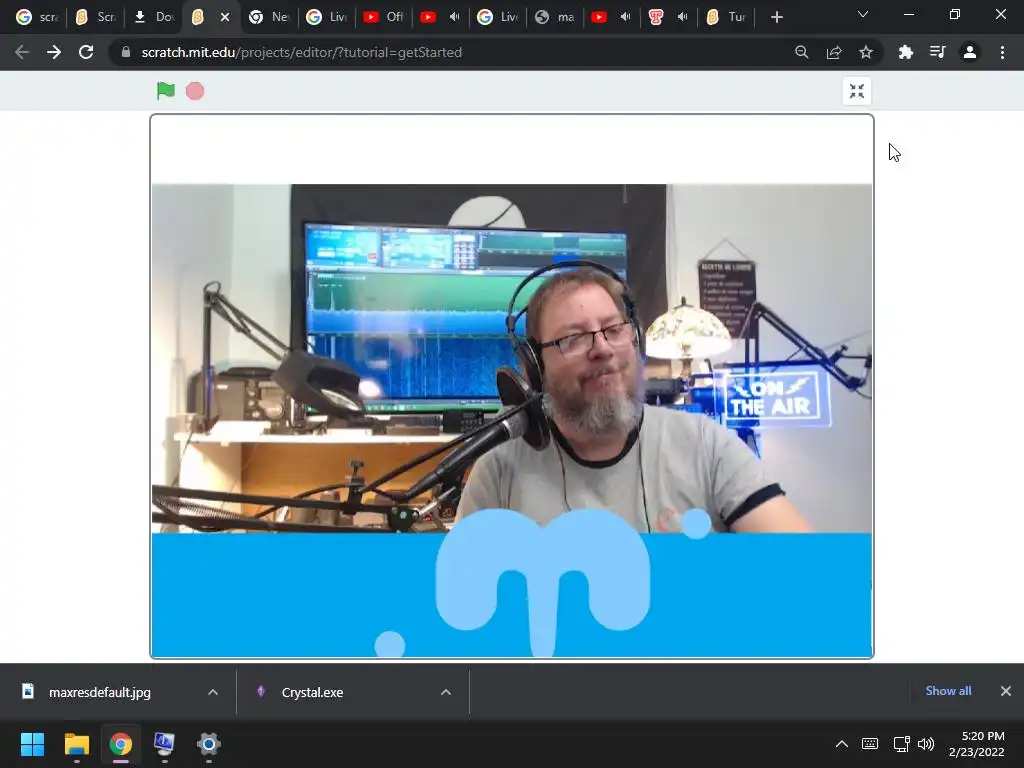Switch to the 'Off' YouTube tab
1024x768 pixels.
pyautogui.click(x=383, y=17)
